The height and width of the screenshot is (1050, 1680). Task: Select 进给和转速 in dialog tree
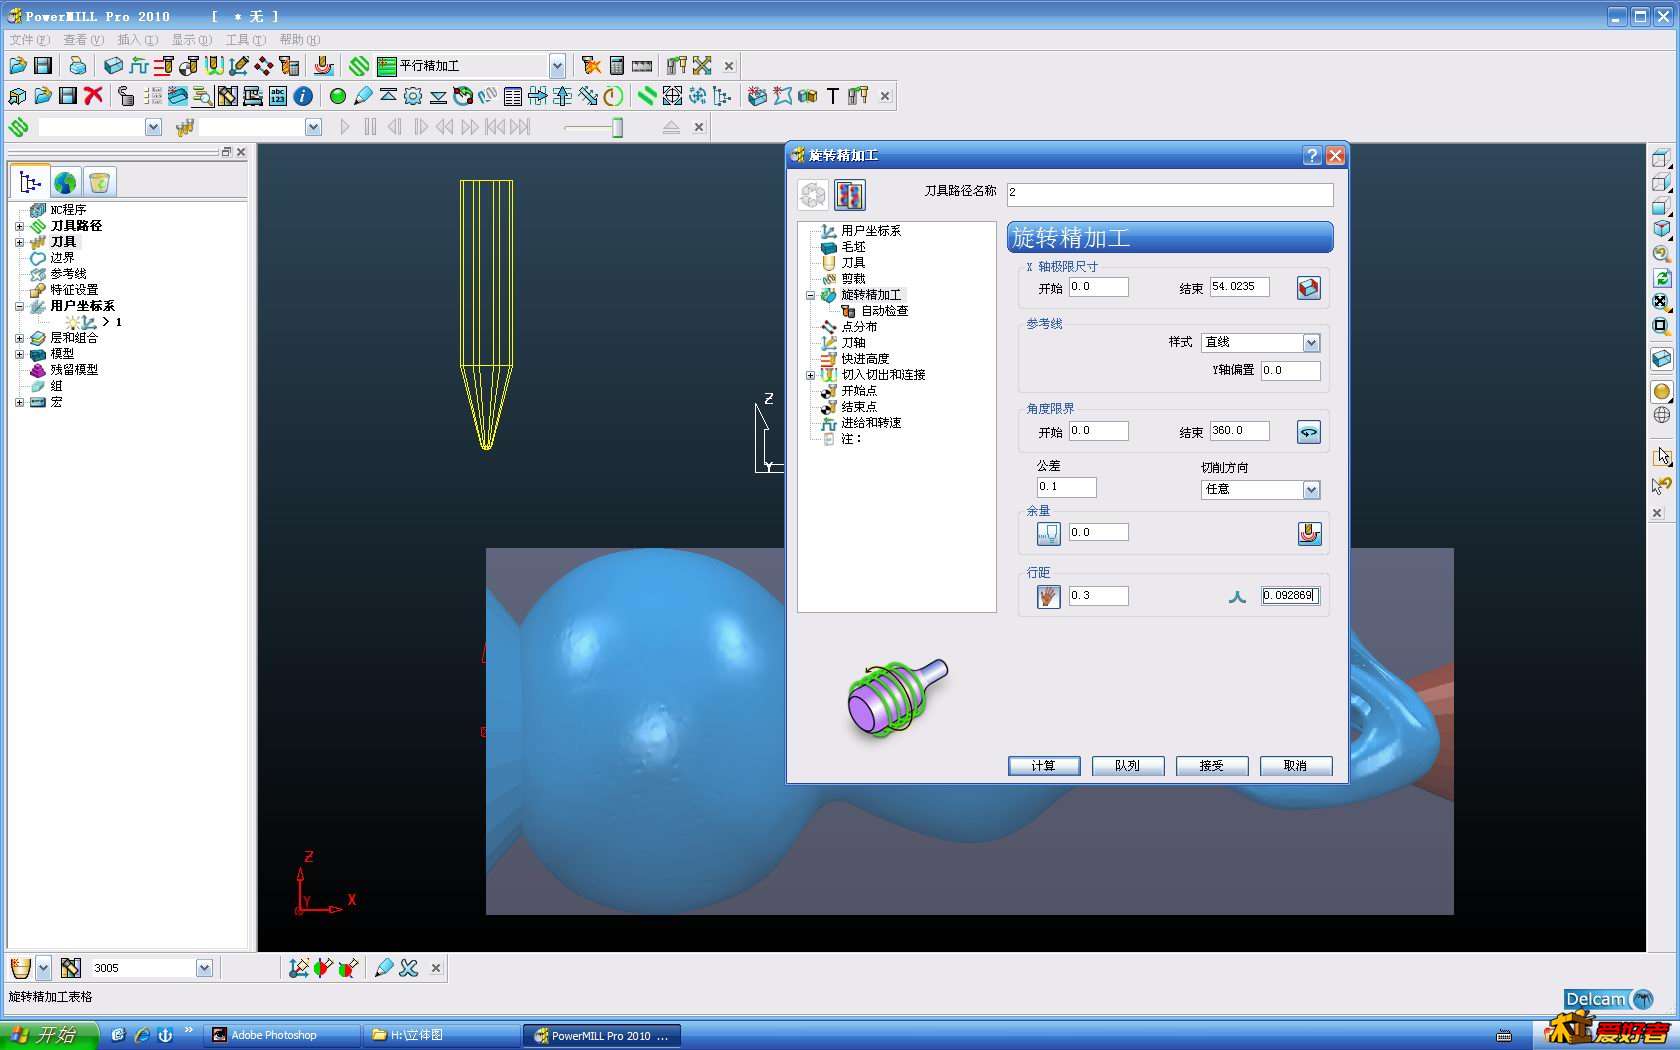click(870, 423)
